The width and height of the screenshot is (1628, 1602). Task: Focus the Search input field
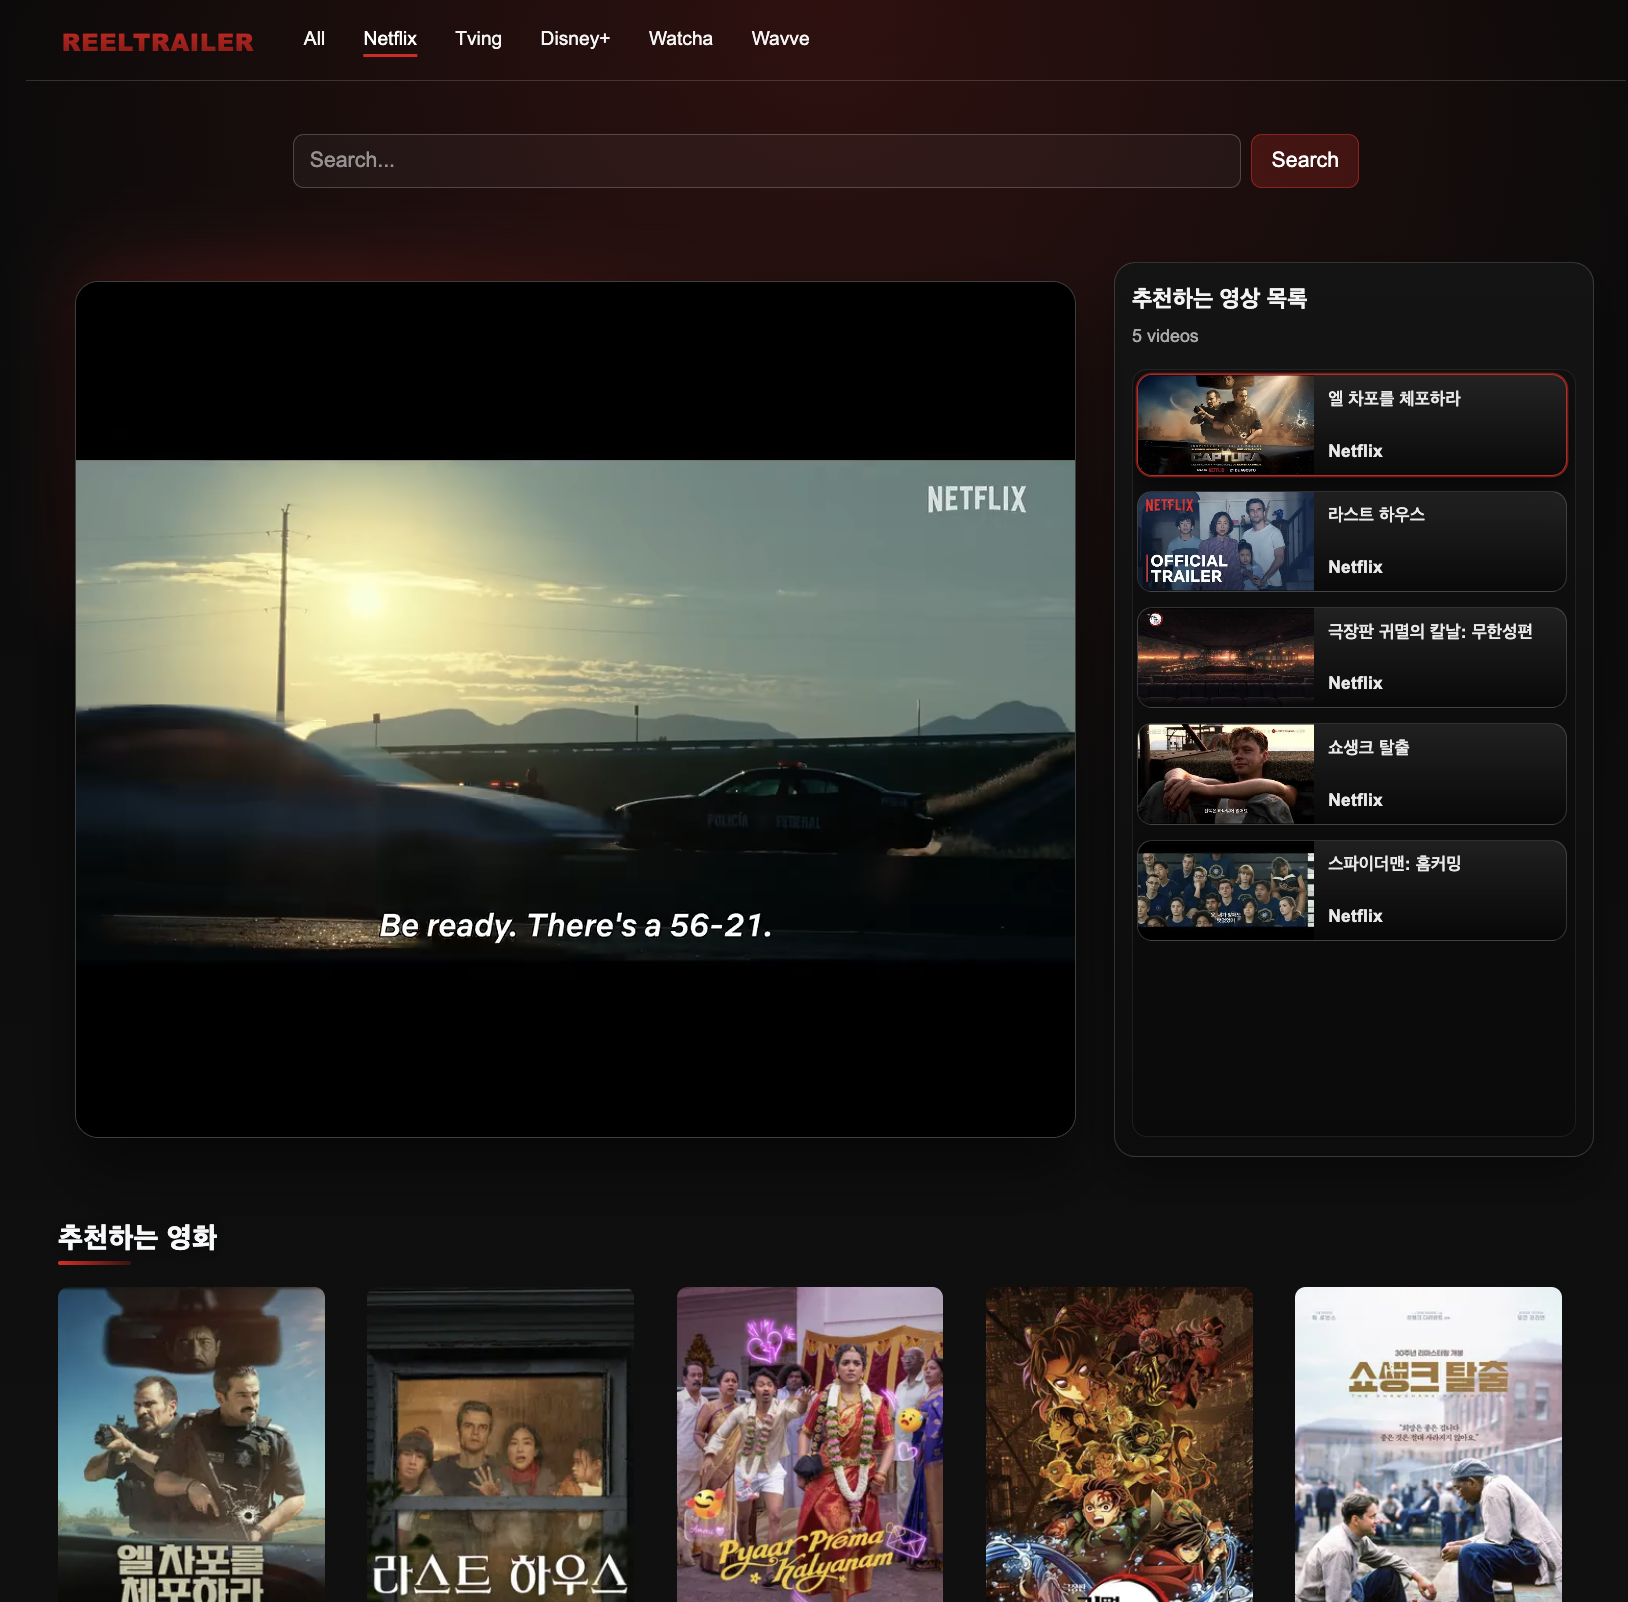tap(767, 161)
